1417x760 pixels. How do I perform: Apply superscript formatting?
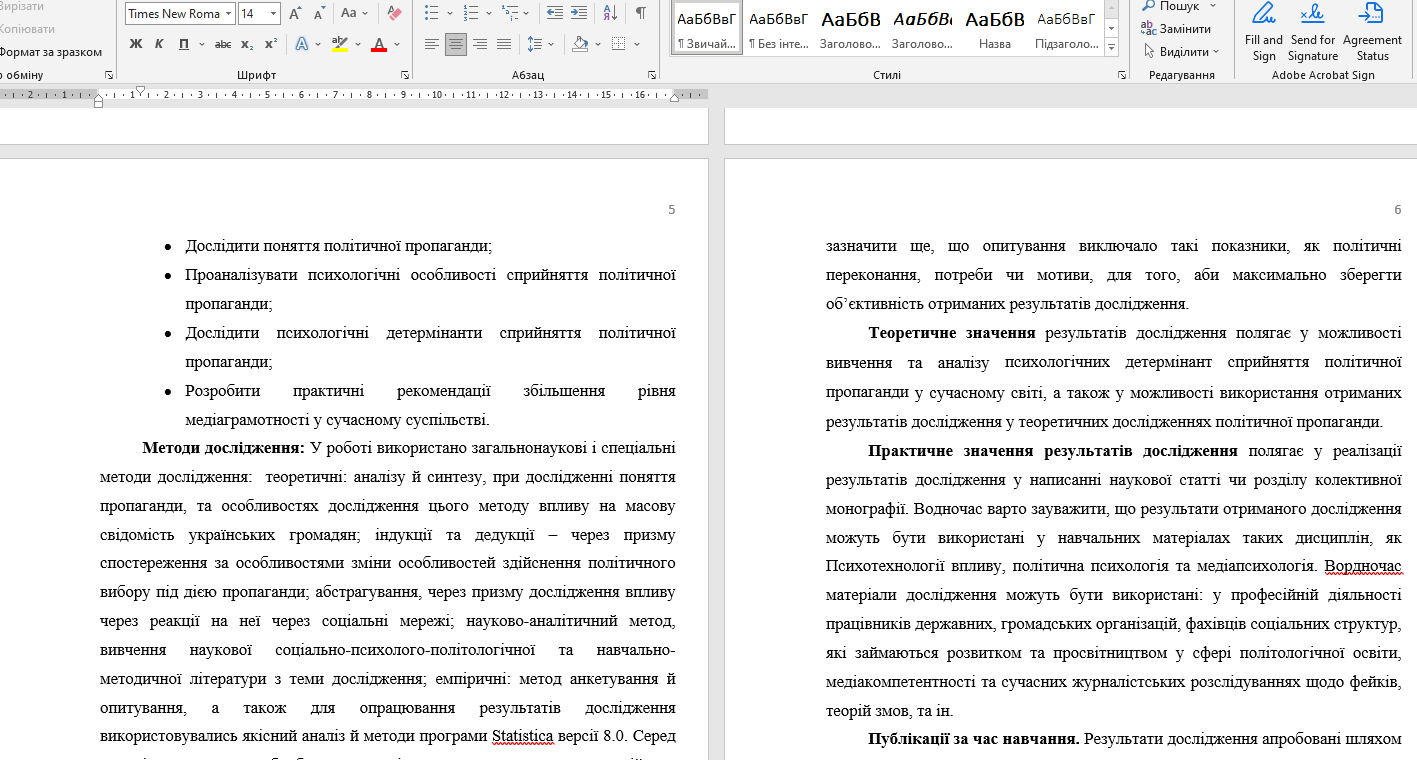[x=270, y=44]
